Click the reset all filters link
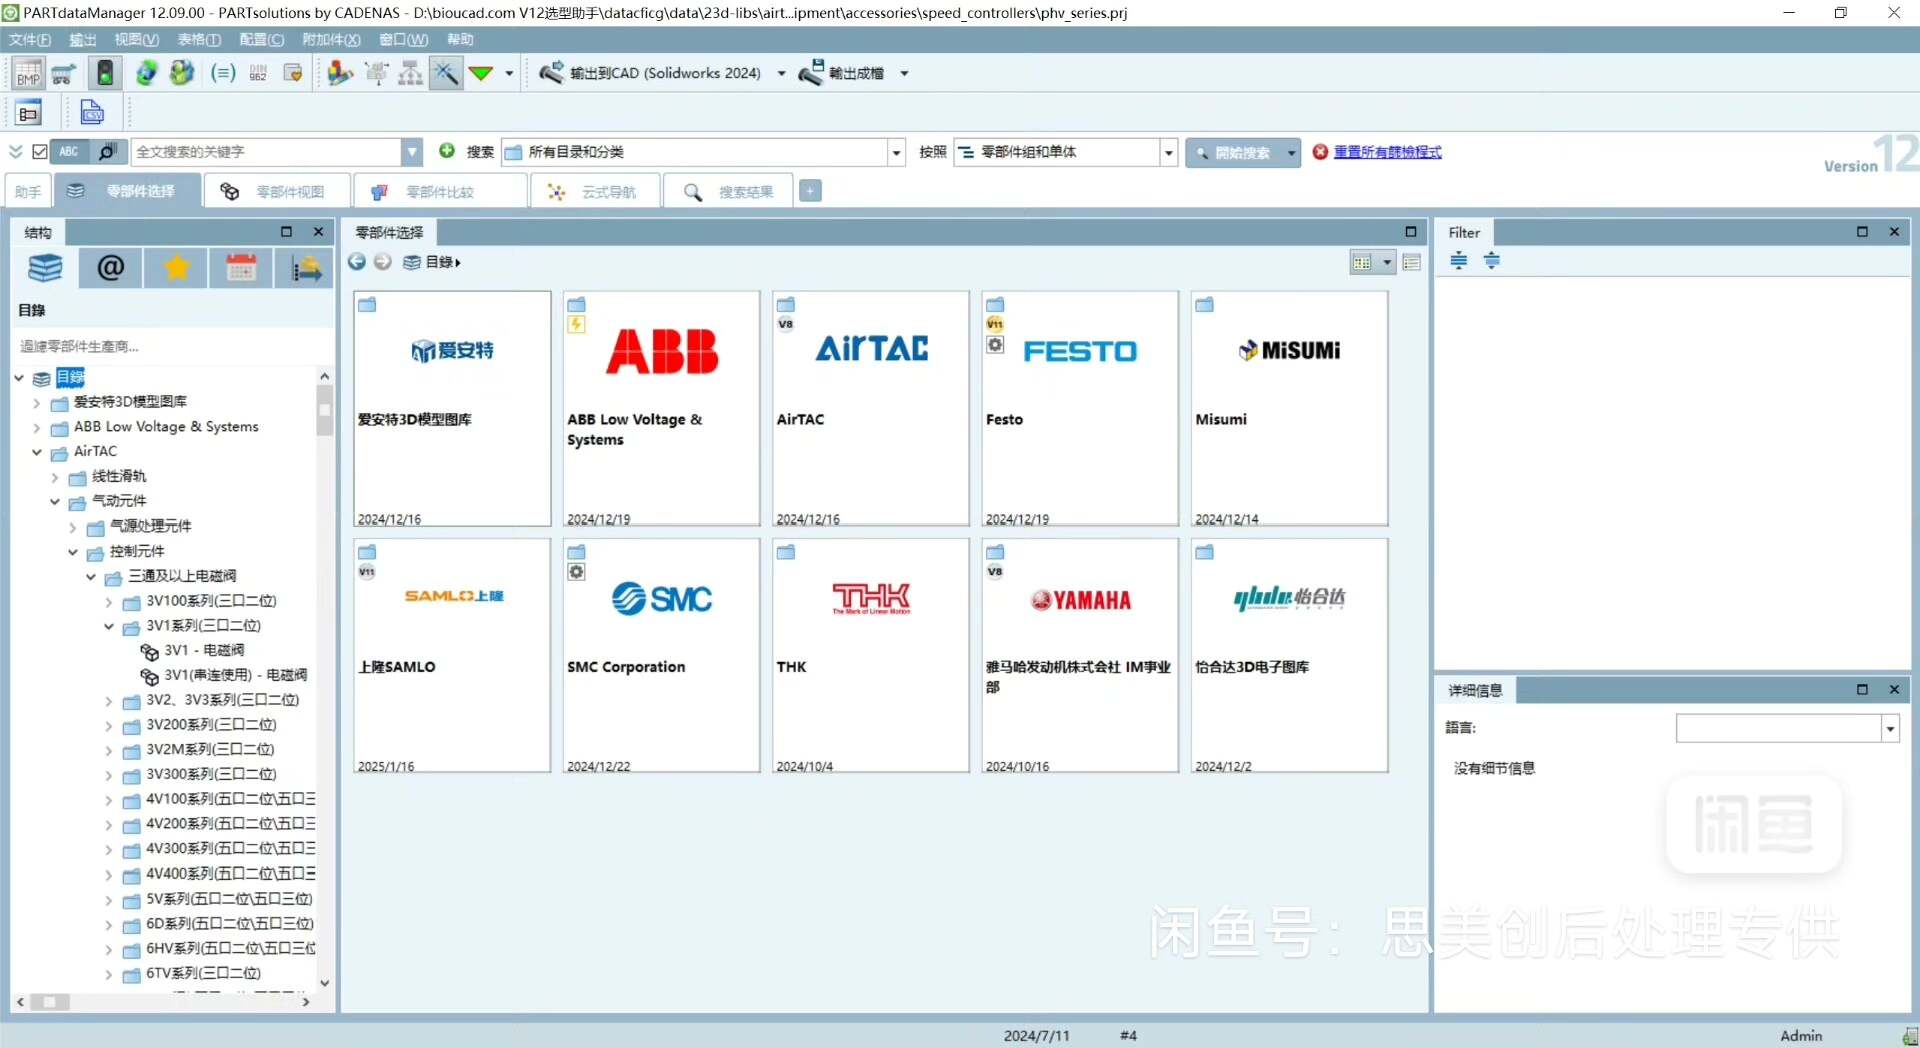The image size is (1920, 1048). 1387,152
